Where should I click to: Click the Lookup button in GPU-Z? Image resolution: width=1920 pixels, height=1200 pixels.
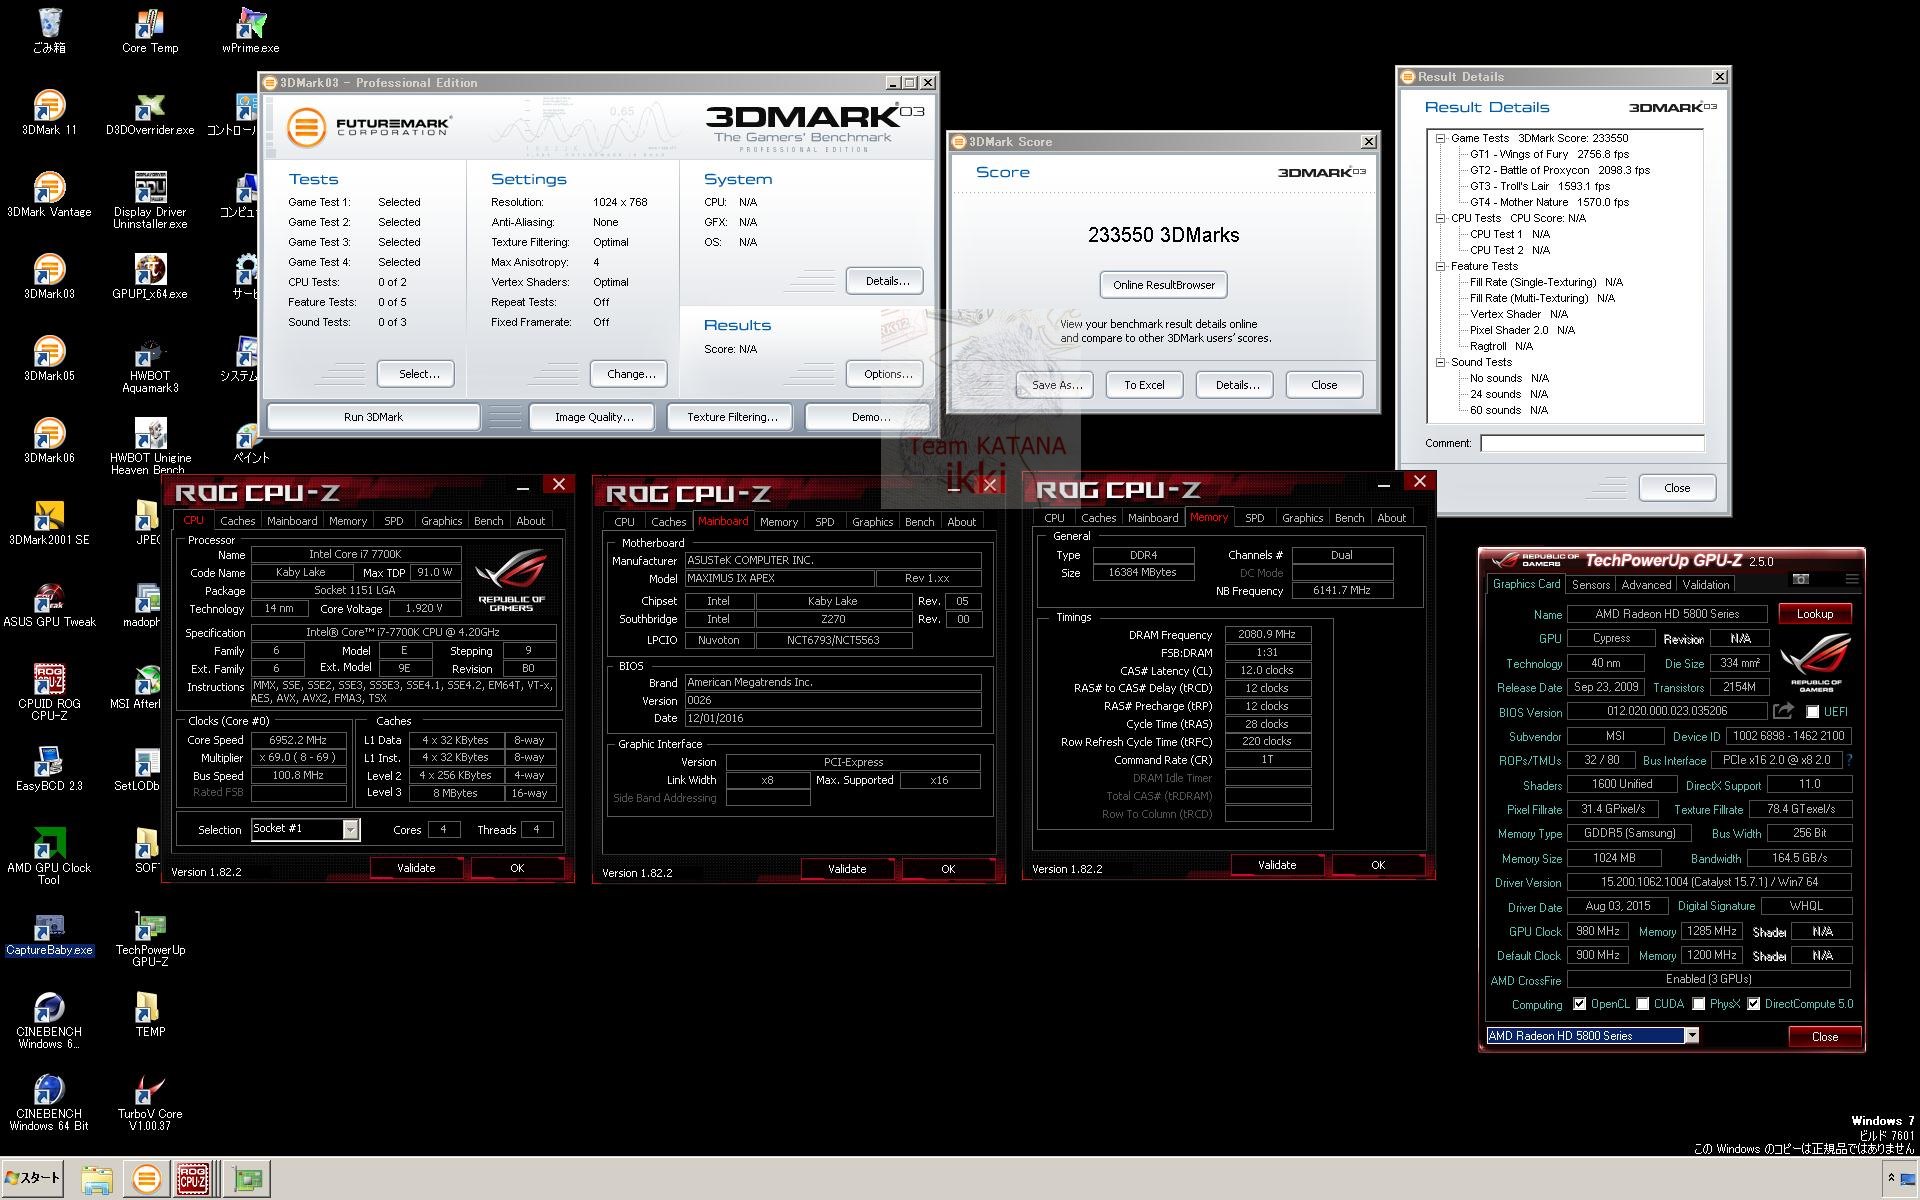[1814, 614]
